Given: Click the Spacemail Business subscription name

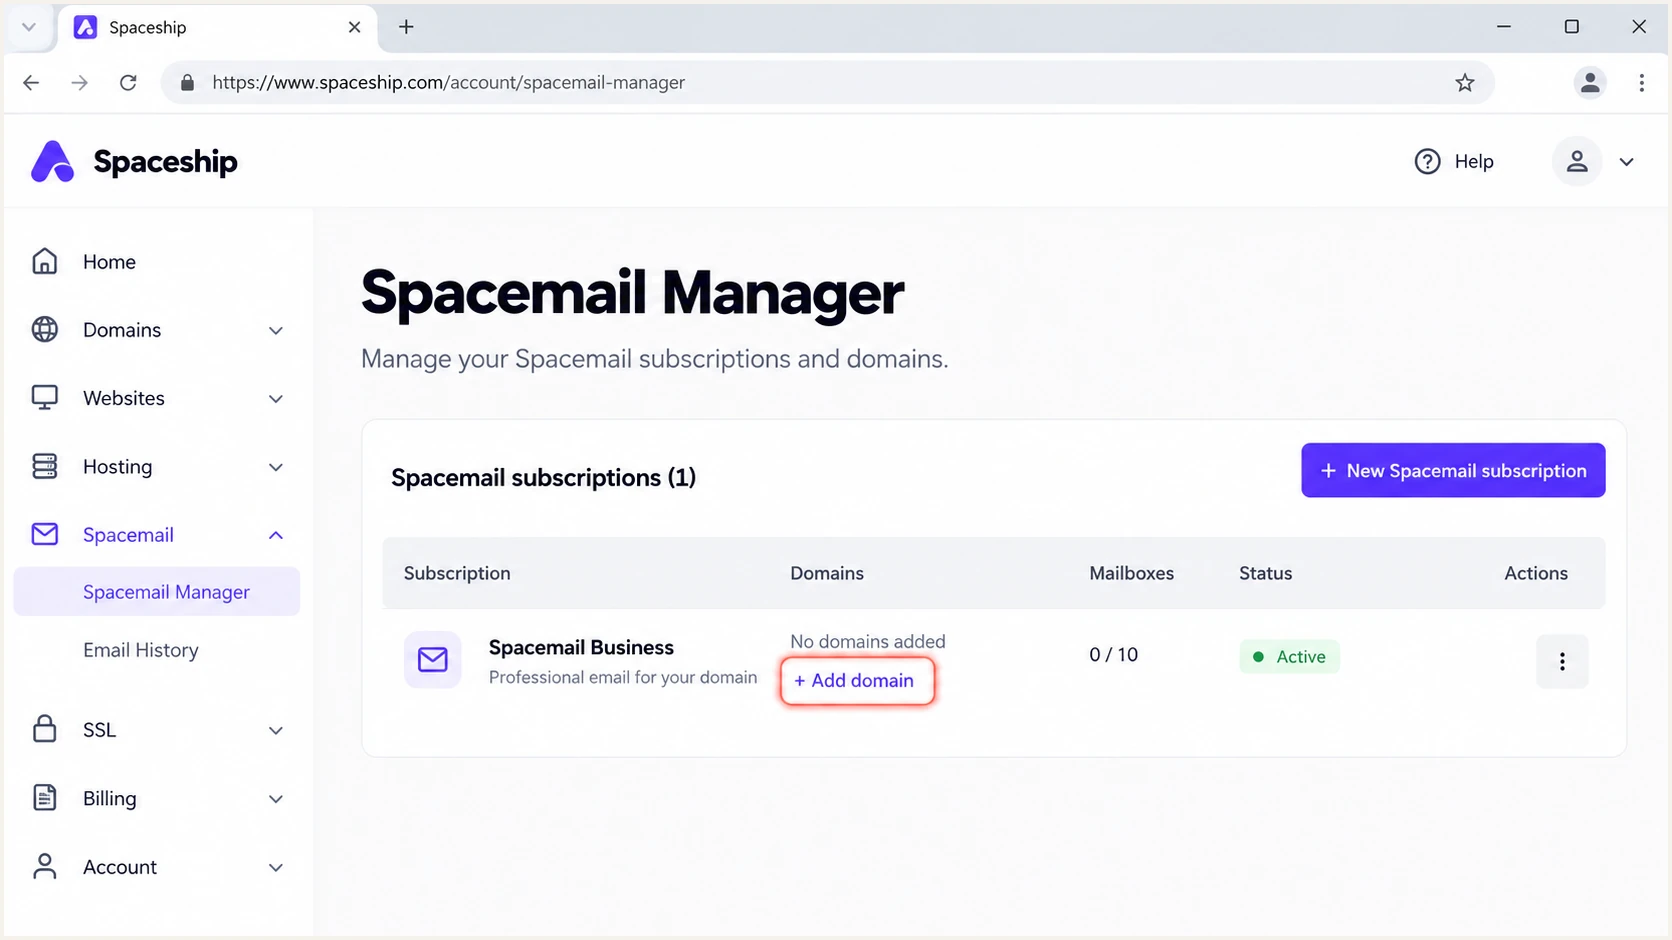Looking at the screenshot, I should [x=581, y=647].
